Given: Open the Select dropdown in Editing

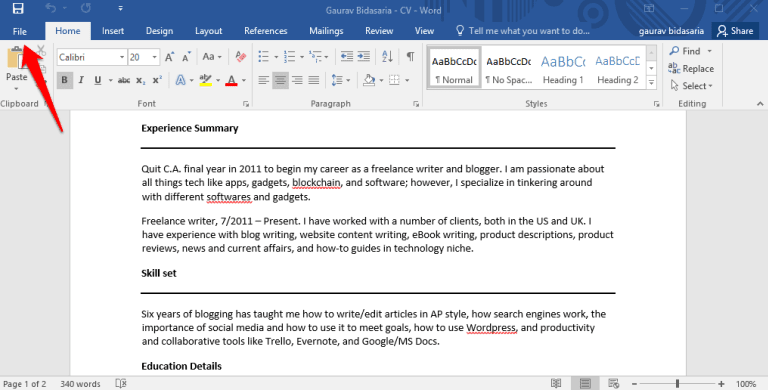Looking at the screenshot, I should point(691,86).
